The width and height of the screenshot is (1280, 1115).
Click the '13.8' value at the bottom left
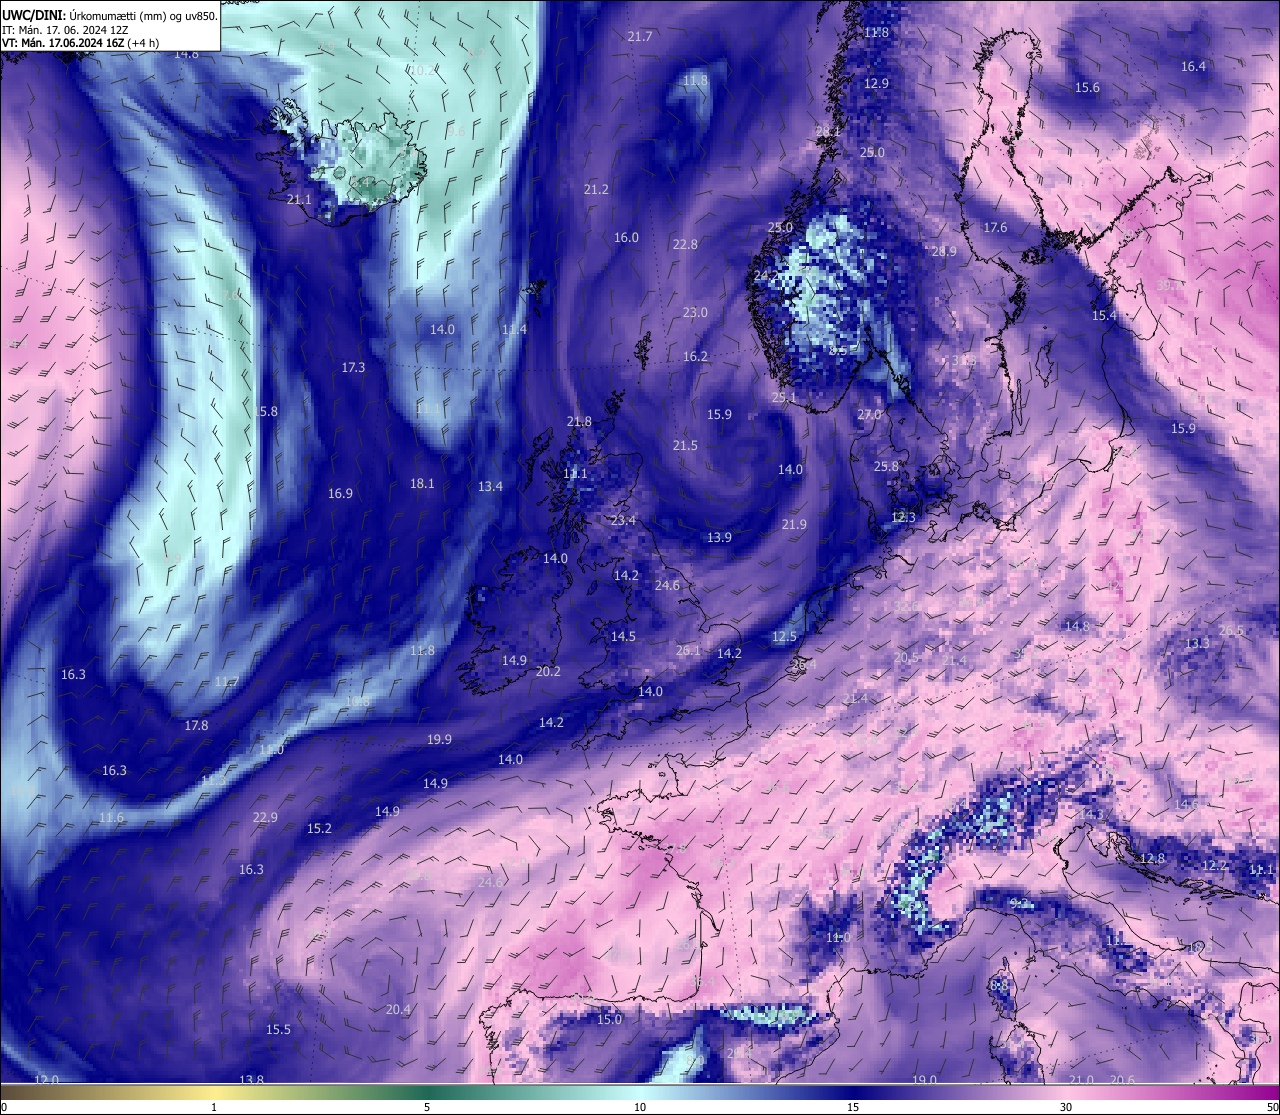click(251, 1080)
